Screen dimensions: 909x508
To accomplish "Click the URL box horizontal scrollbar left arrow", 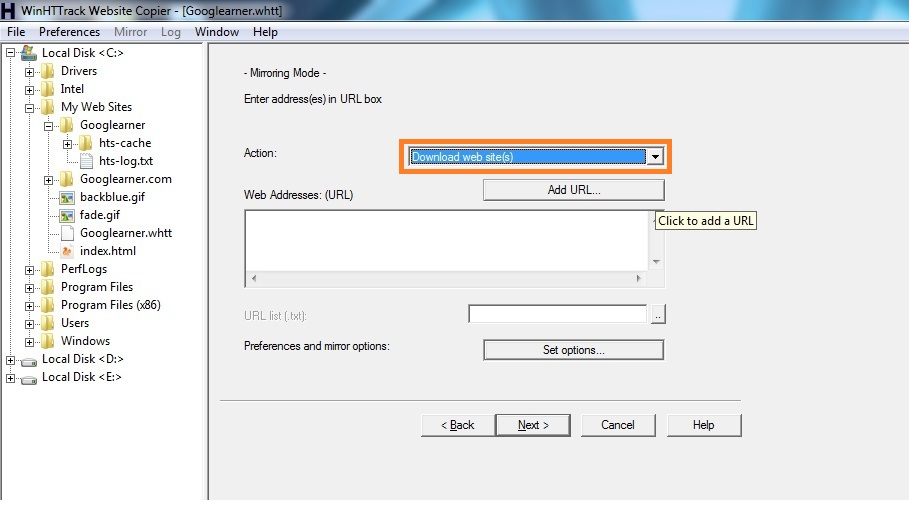I will (254, 278).
